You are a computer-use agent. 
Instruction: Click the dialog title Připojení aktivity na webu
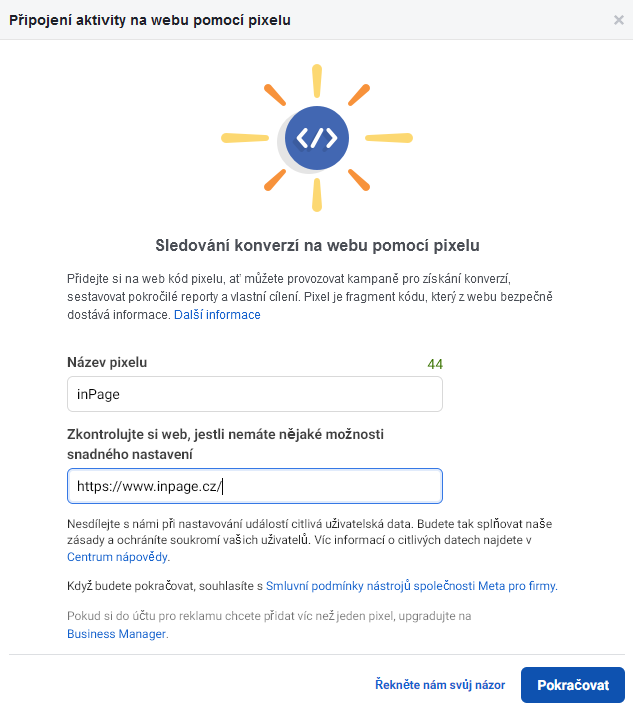150,20
